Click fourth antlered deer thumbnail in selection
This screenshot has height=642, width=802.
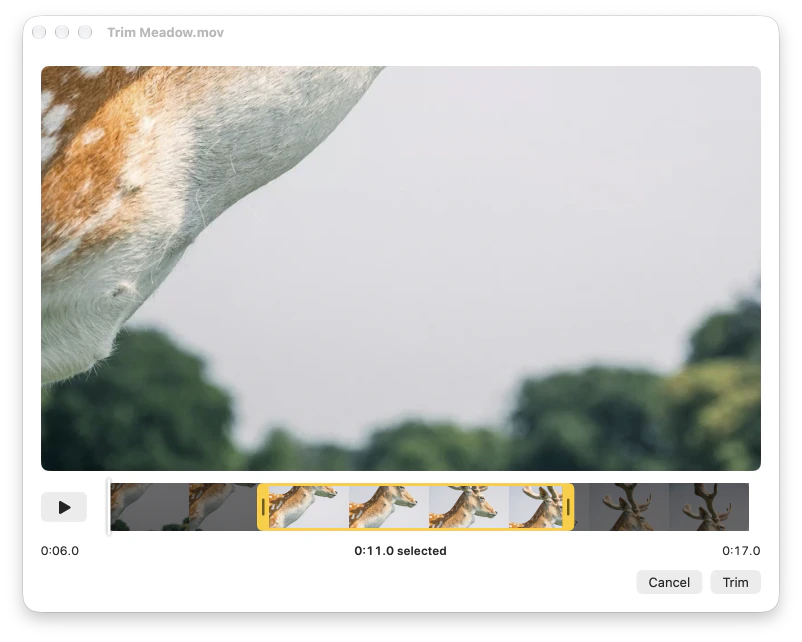[x=536, y=507]
